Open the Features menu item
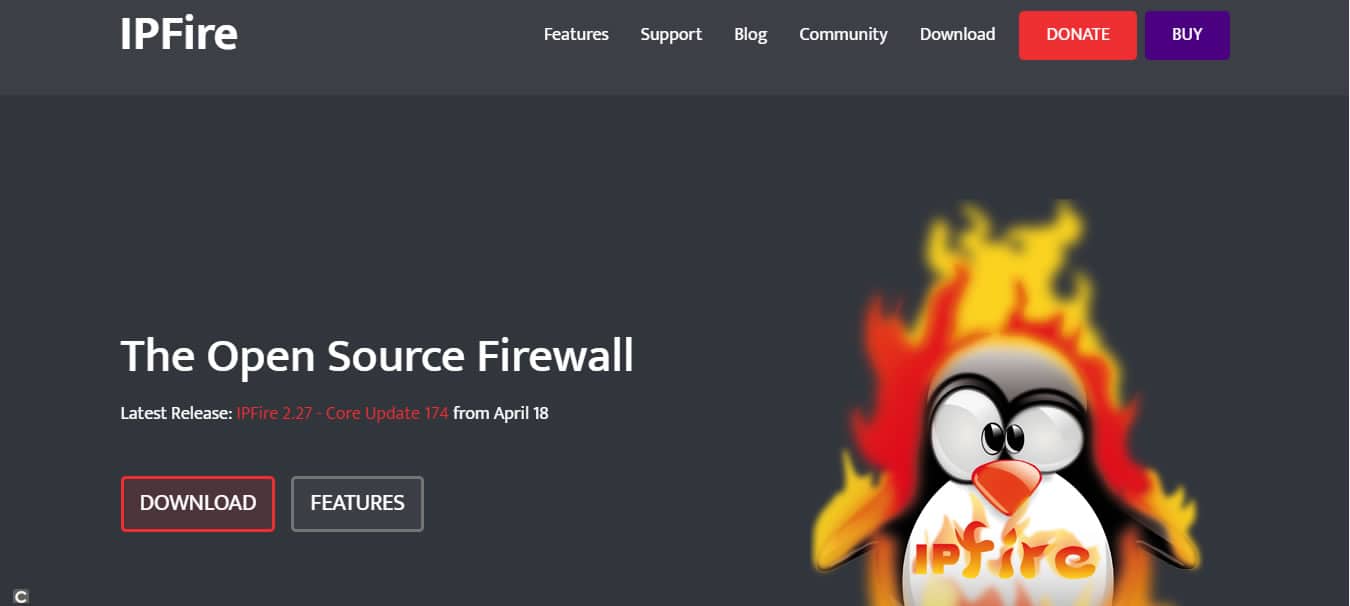 576,34
